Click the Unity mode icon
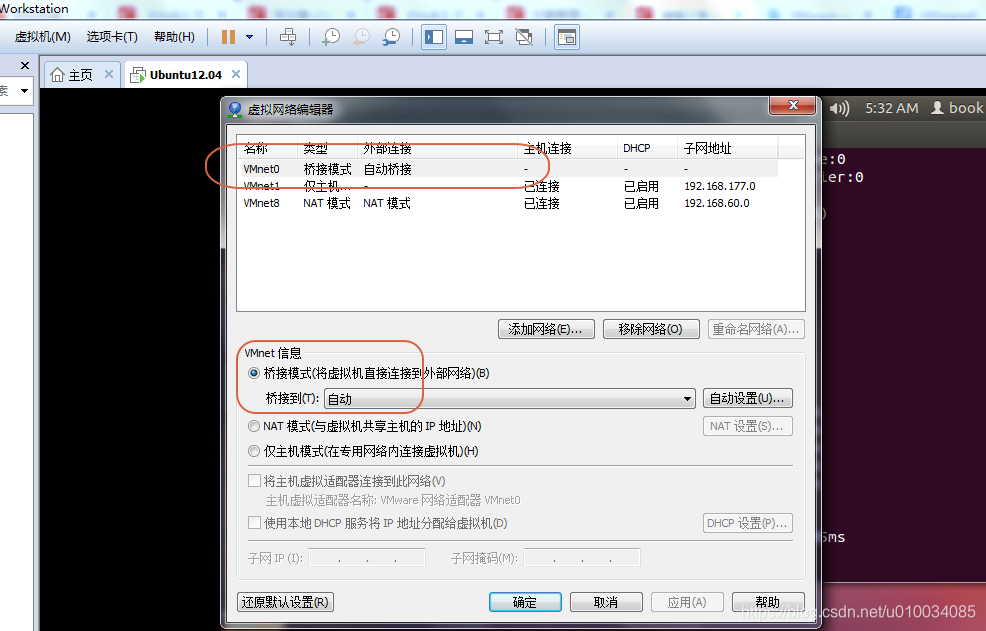The width and height of the screenshot is (986, 631). [x=524, y=37]
